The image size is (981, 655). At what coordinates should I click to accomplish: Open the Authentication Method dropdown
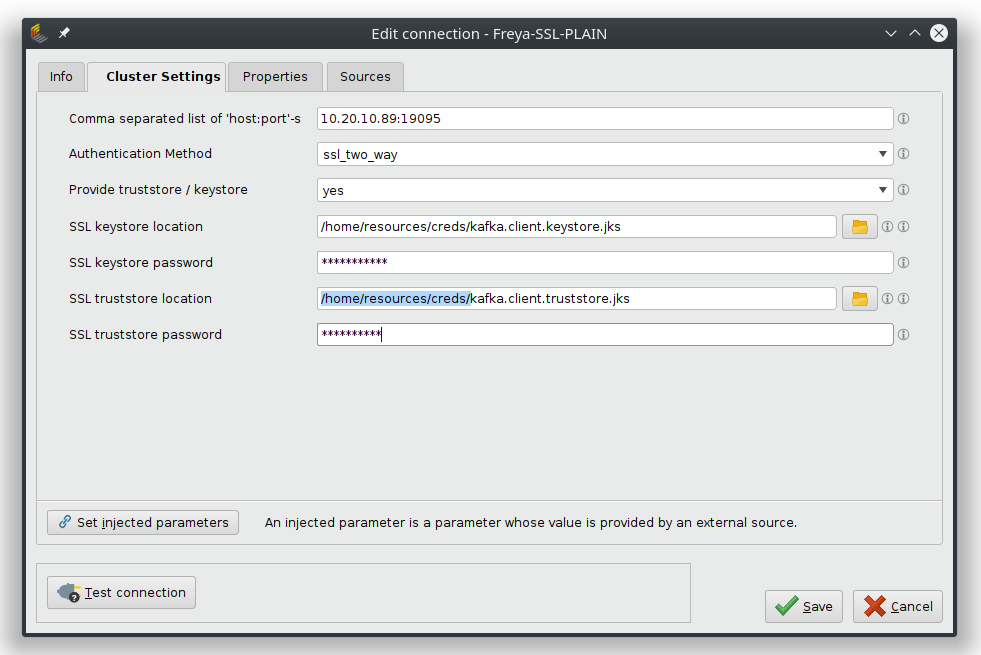(x=882, y=154)
